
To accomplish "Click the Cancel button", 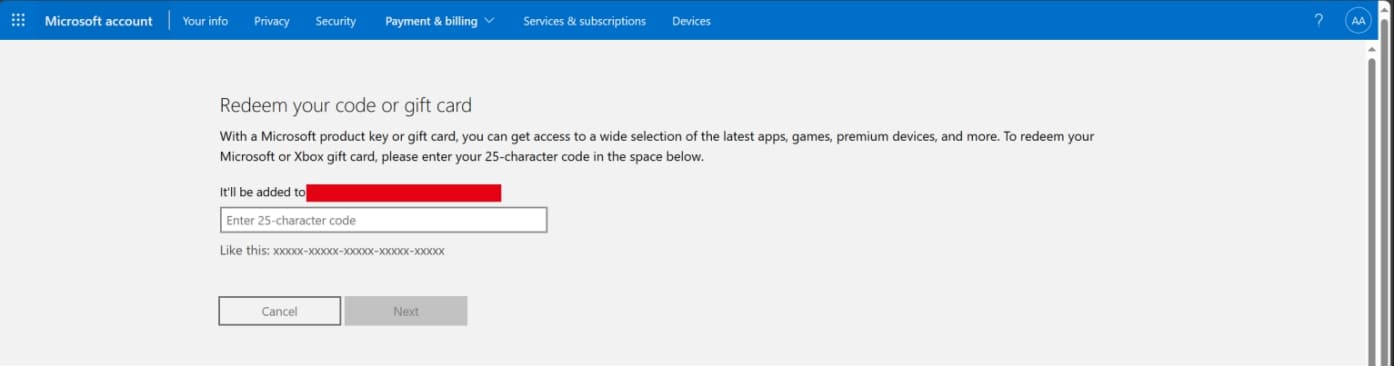I will click(280, 311).
